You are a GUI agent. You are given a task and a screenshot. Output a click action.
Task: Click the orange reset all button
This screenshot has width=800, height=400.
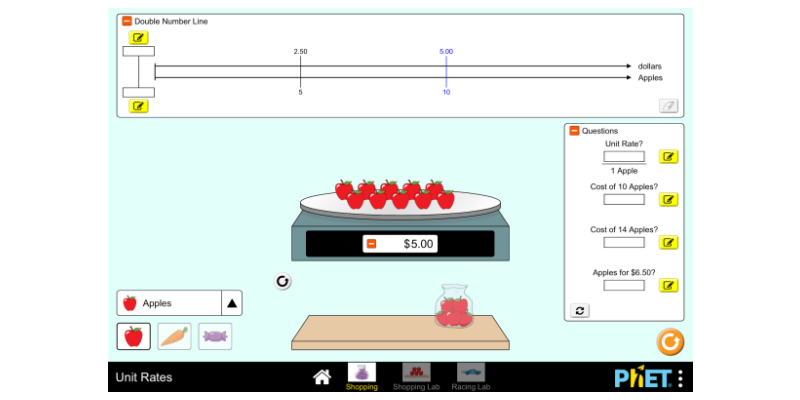tap(670, 343)
